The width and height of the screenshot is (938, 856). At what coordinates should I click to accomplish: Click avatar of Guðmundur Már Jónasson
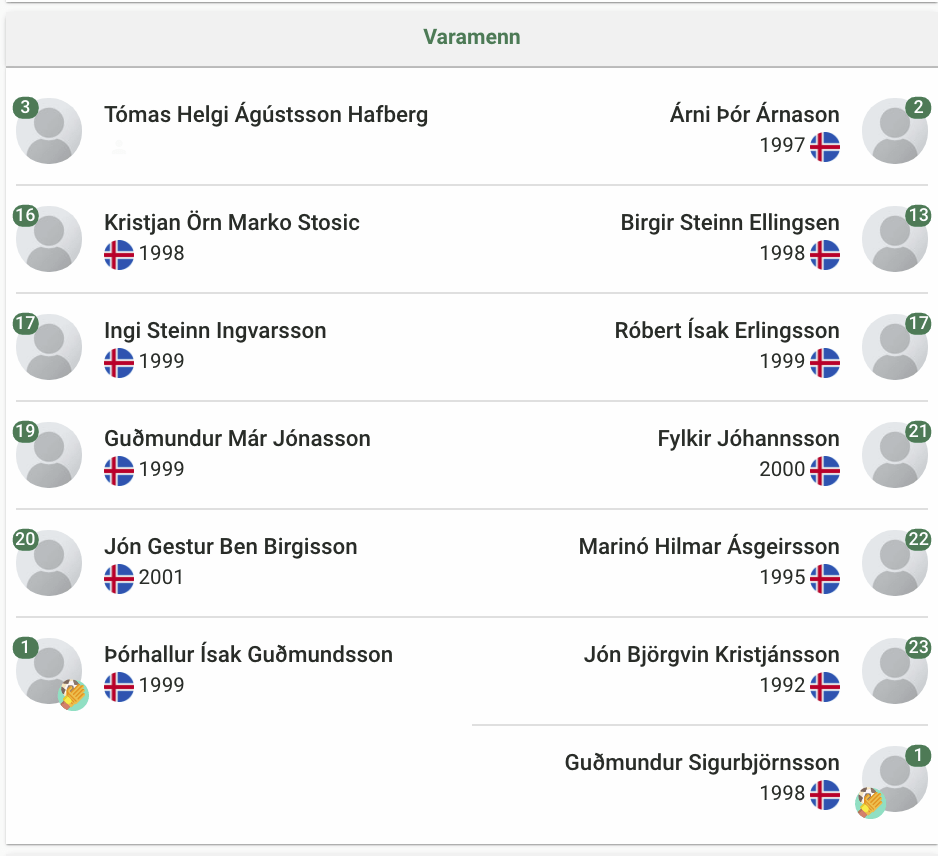pyautogui.click(x=49, y=455)
